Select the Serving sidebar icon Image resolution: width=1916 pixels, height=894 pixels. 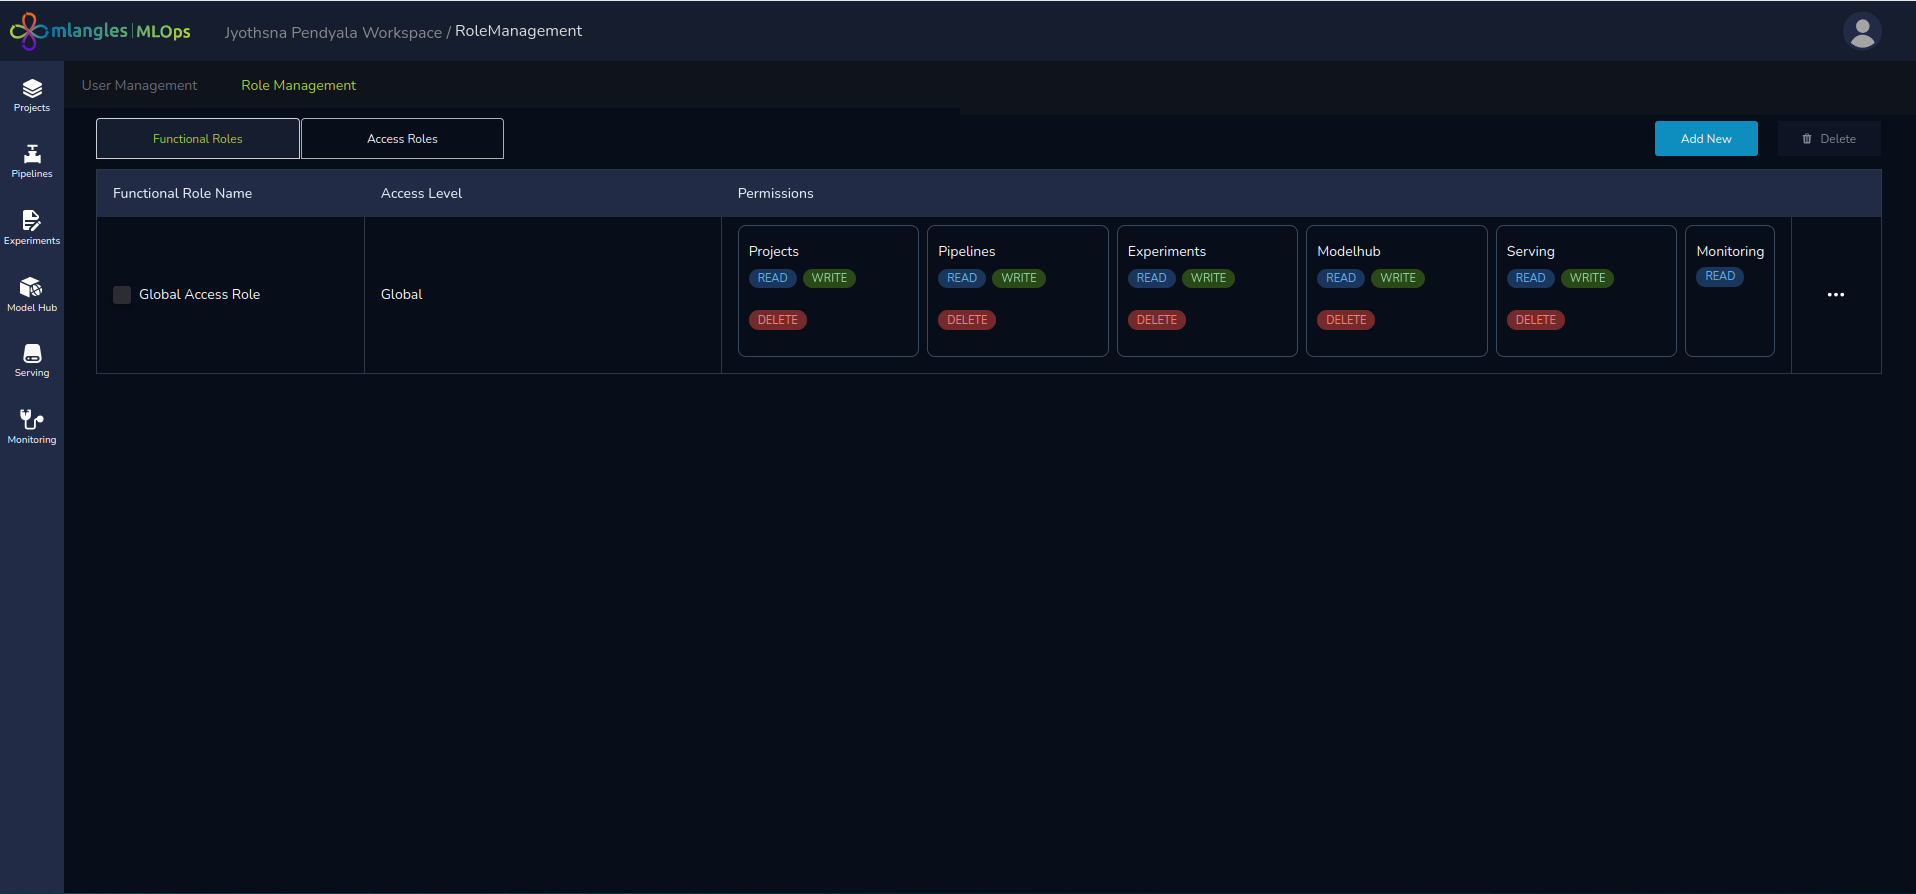pos(32,360)
